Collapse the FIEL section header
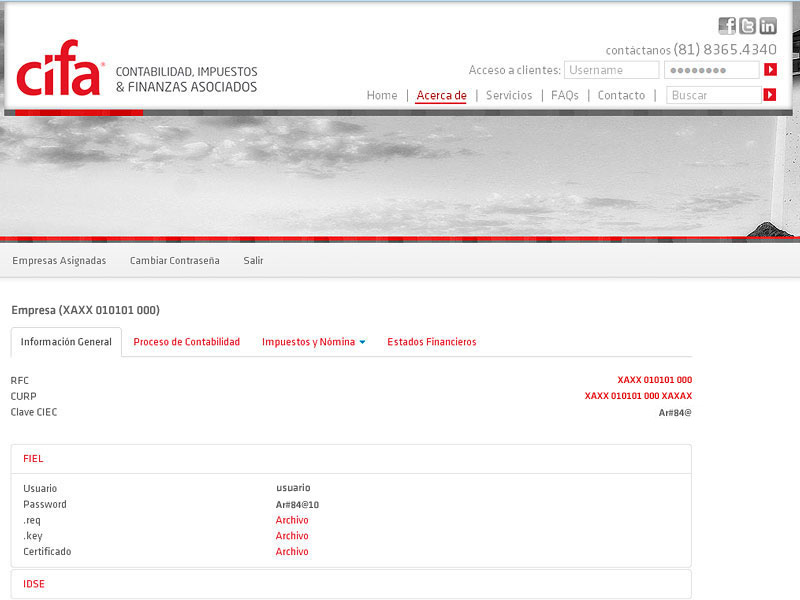 click(x=33, y=459)
